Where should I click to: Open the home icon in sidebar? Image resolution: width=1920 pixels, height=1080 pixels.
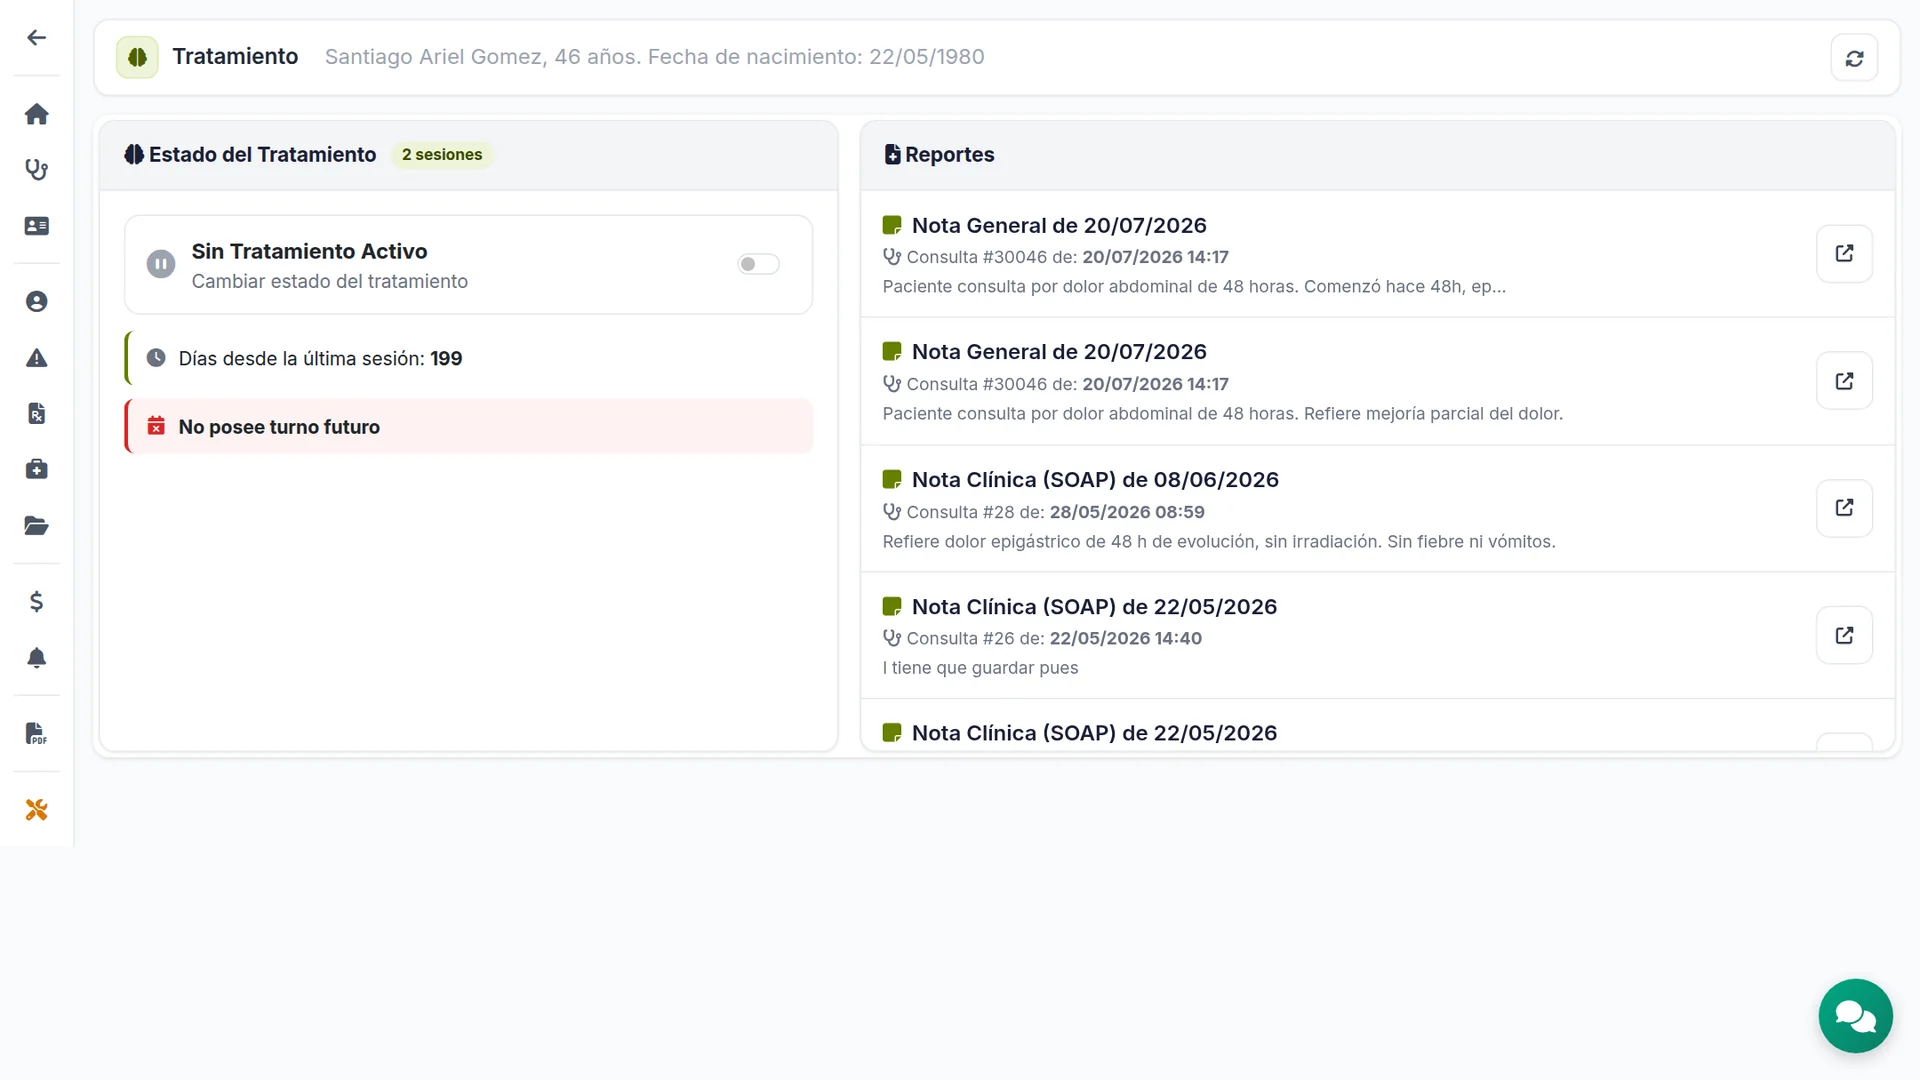pos(37,114)
